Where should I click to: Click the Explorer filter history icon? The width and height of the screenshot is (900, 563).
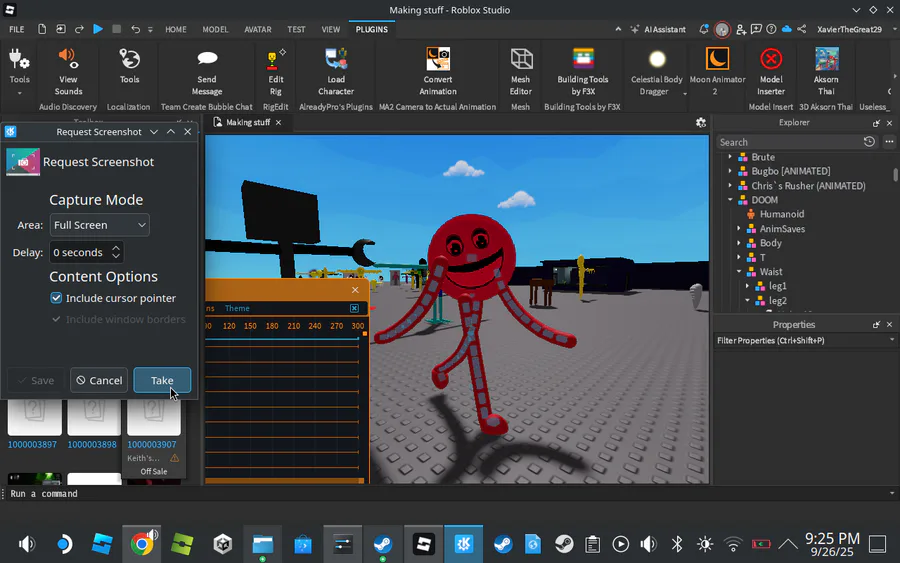pos(869,142)
